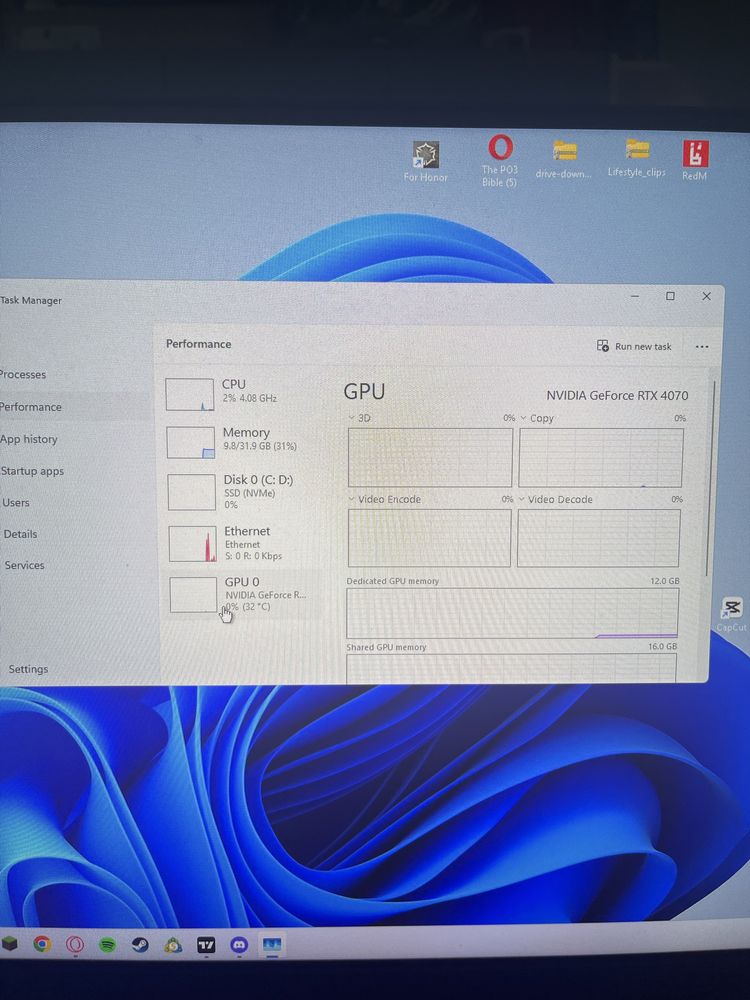The width and height of the screenshot is (750, 1000).
Task: Open the Services page
Action: pos(24,565)
